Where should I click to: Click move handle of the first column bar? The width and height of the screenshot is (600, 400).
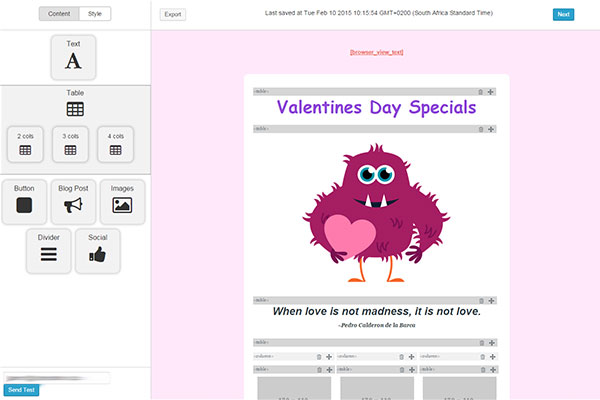(329, 357)
